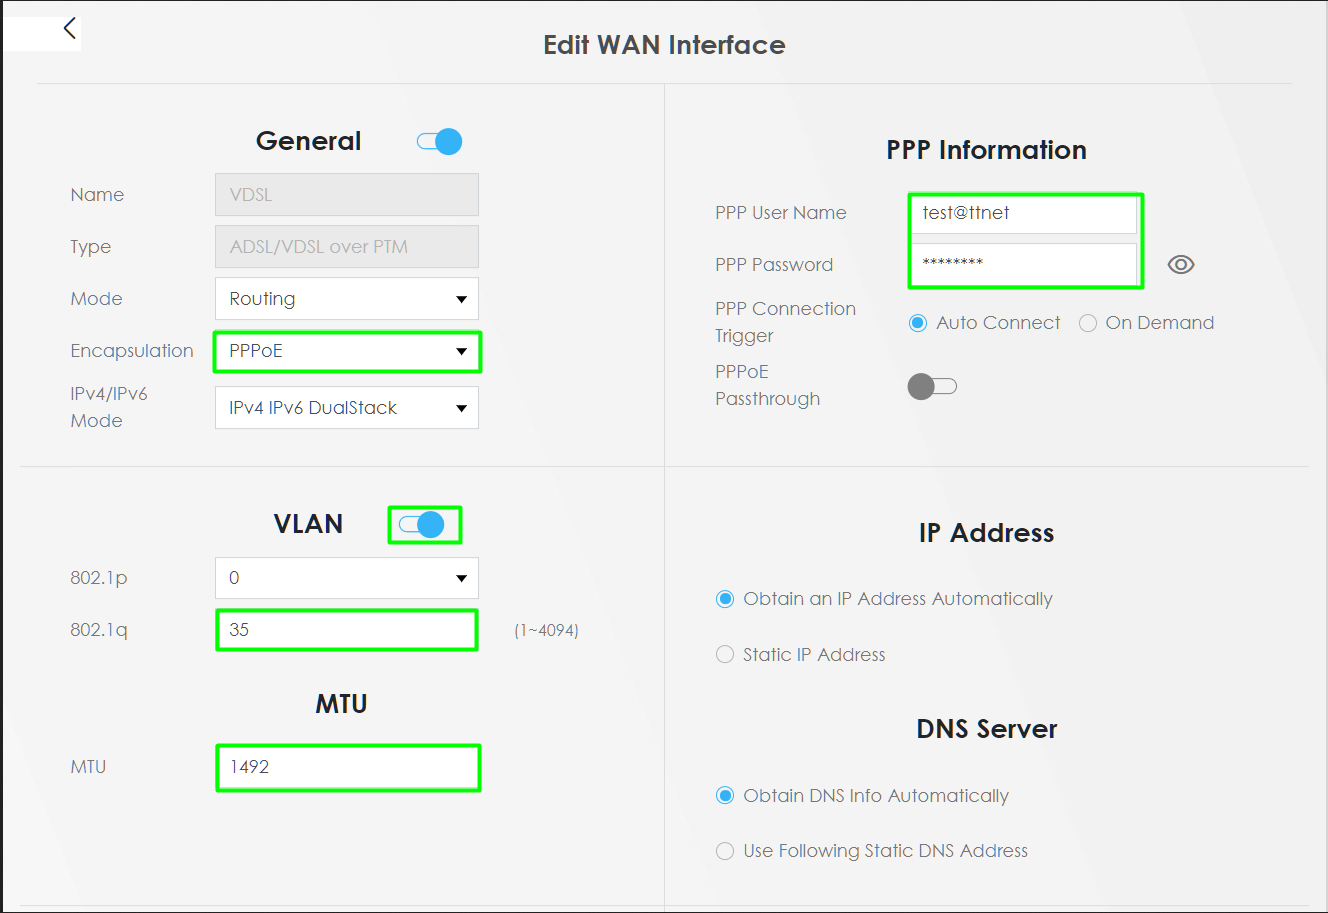The width and height of the screenshot is (1328, 913).
Task: Click the PPP Password field
Action: point(1023,264)
